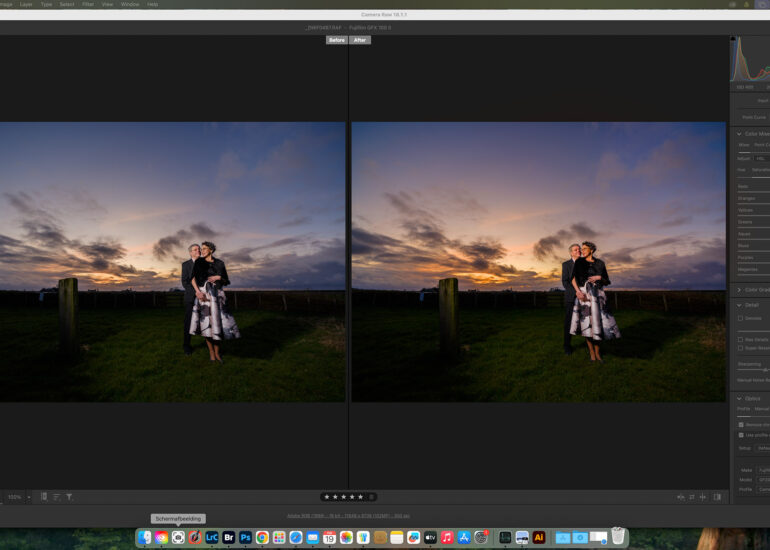The image size is (770, 550).
Task: Switch to the Optics Profile tab
Action: click(743, 409)
